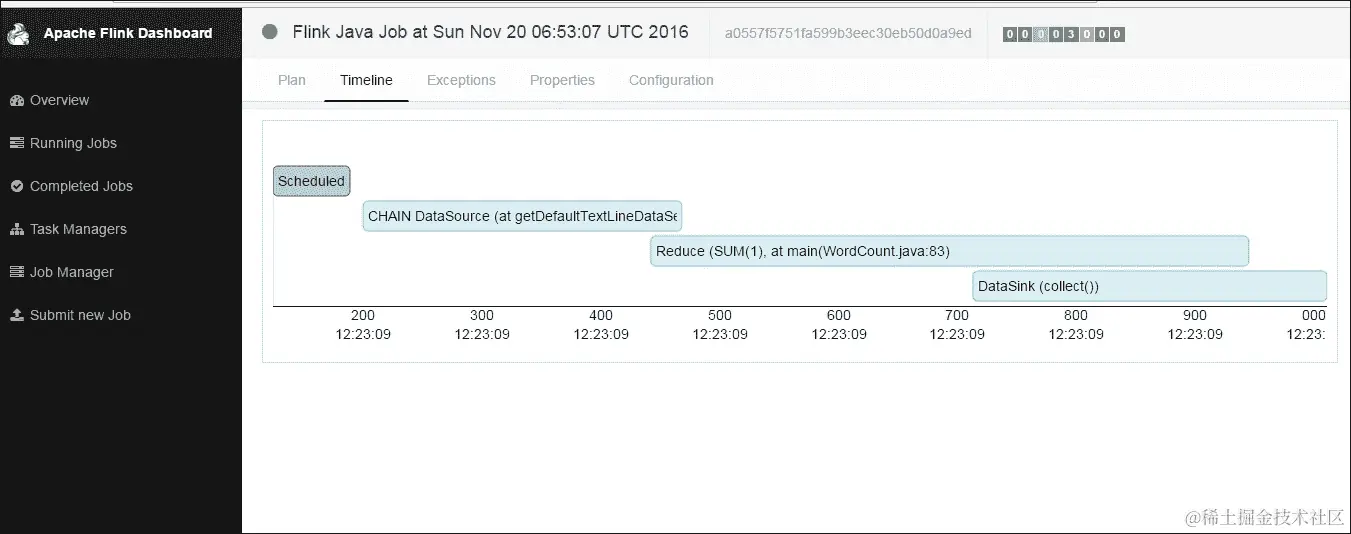
Task: Open the Plan tab
Action: click(x=292, y=80)
